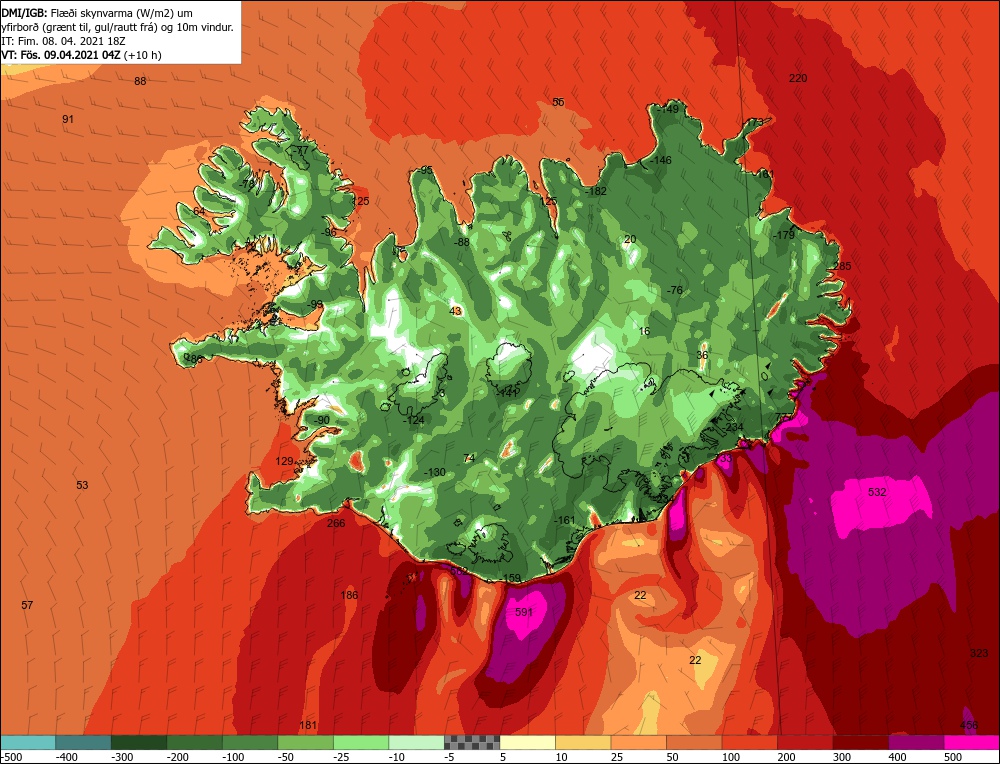Click the 186 value in the dark red sea
The image size is (1000, 764).
point(349,596)
